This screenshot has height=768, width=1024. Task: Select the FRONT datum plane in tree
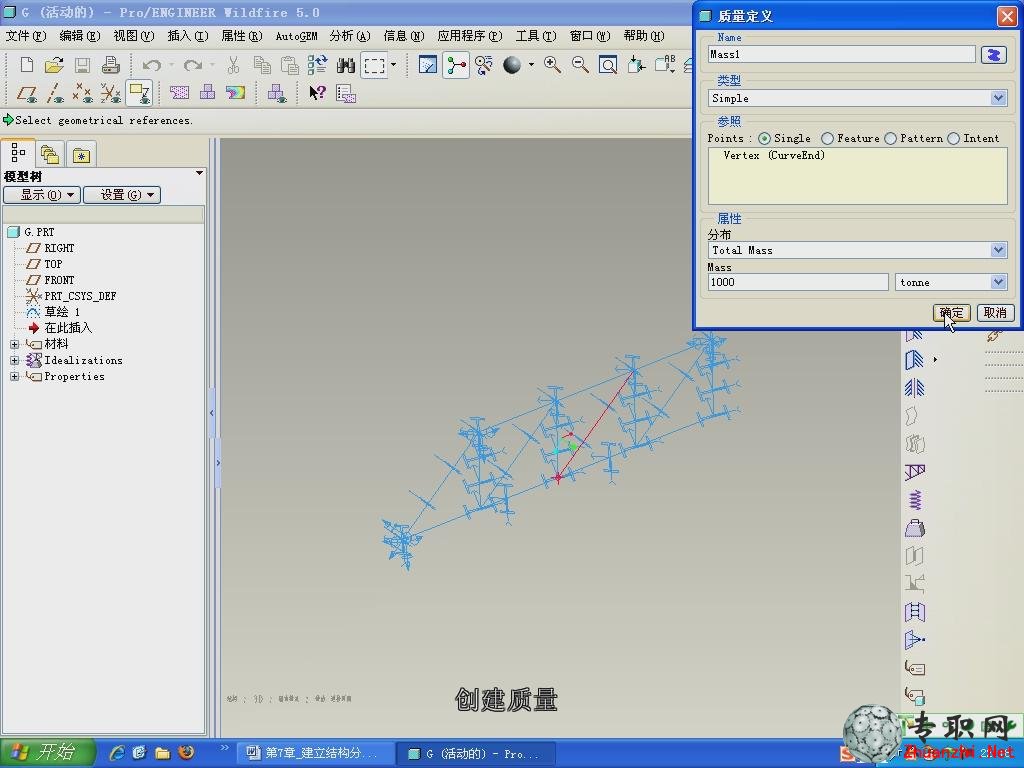point(59,280)
